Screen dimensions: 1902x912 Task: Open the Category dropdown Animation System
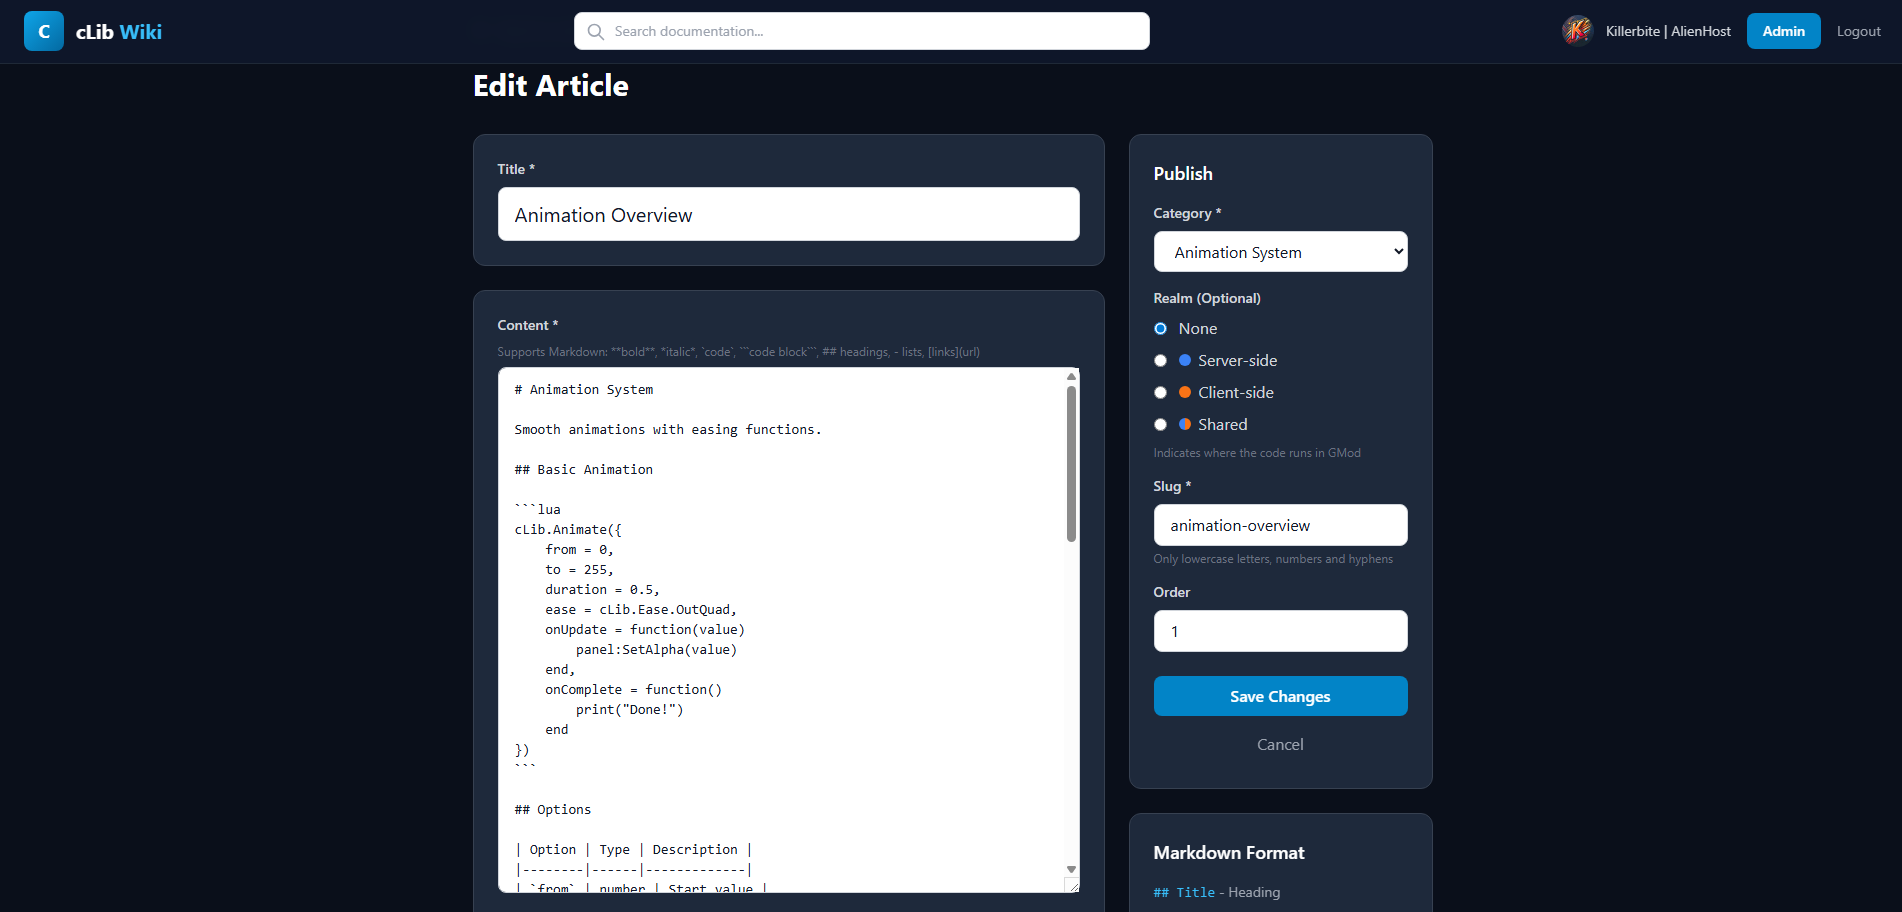[x=1280, y=252]
